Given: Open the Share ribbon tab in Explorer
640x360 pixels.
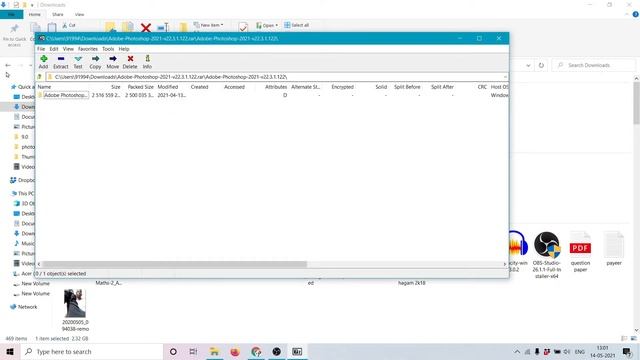Looking at the screenshot, I should (x=58, y=14).
